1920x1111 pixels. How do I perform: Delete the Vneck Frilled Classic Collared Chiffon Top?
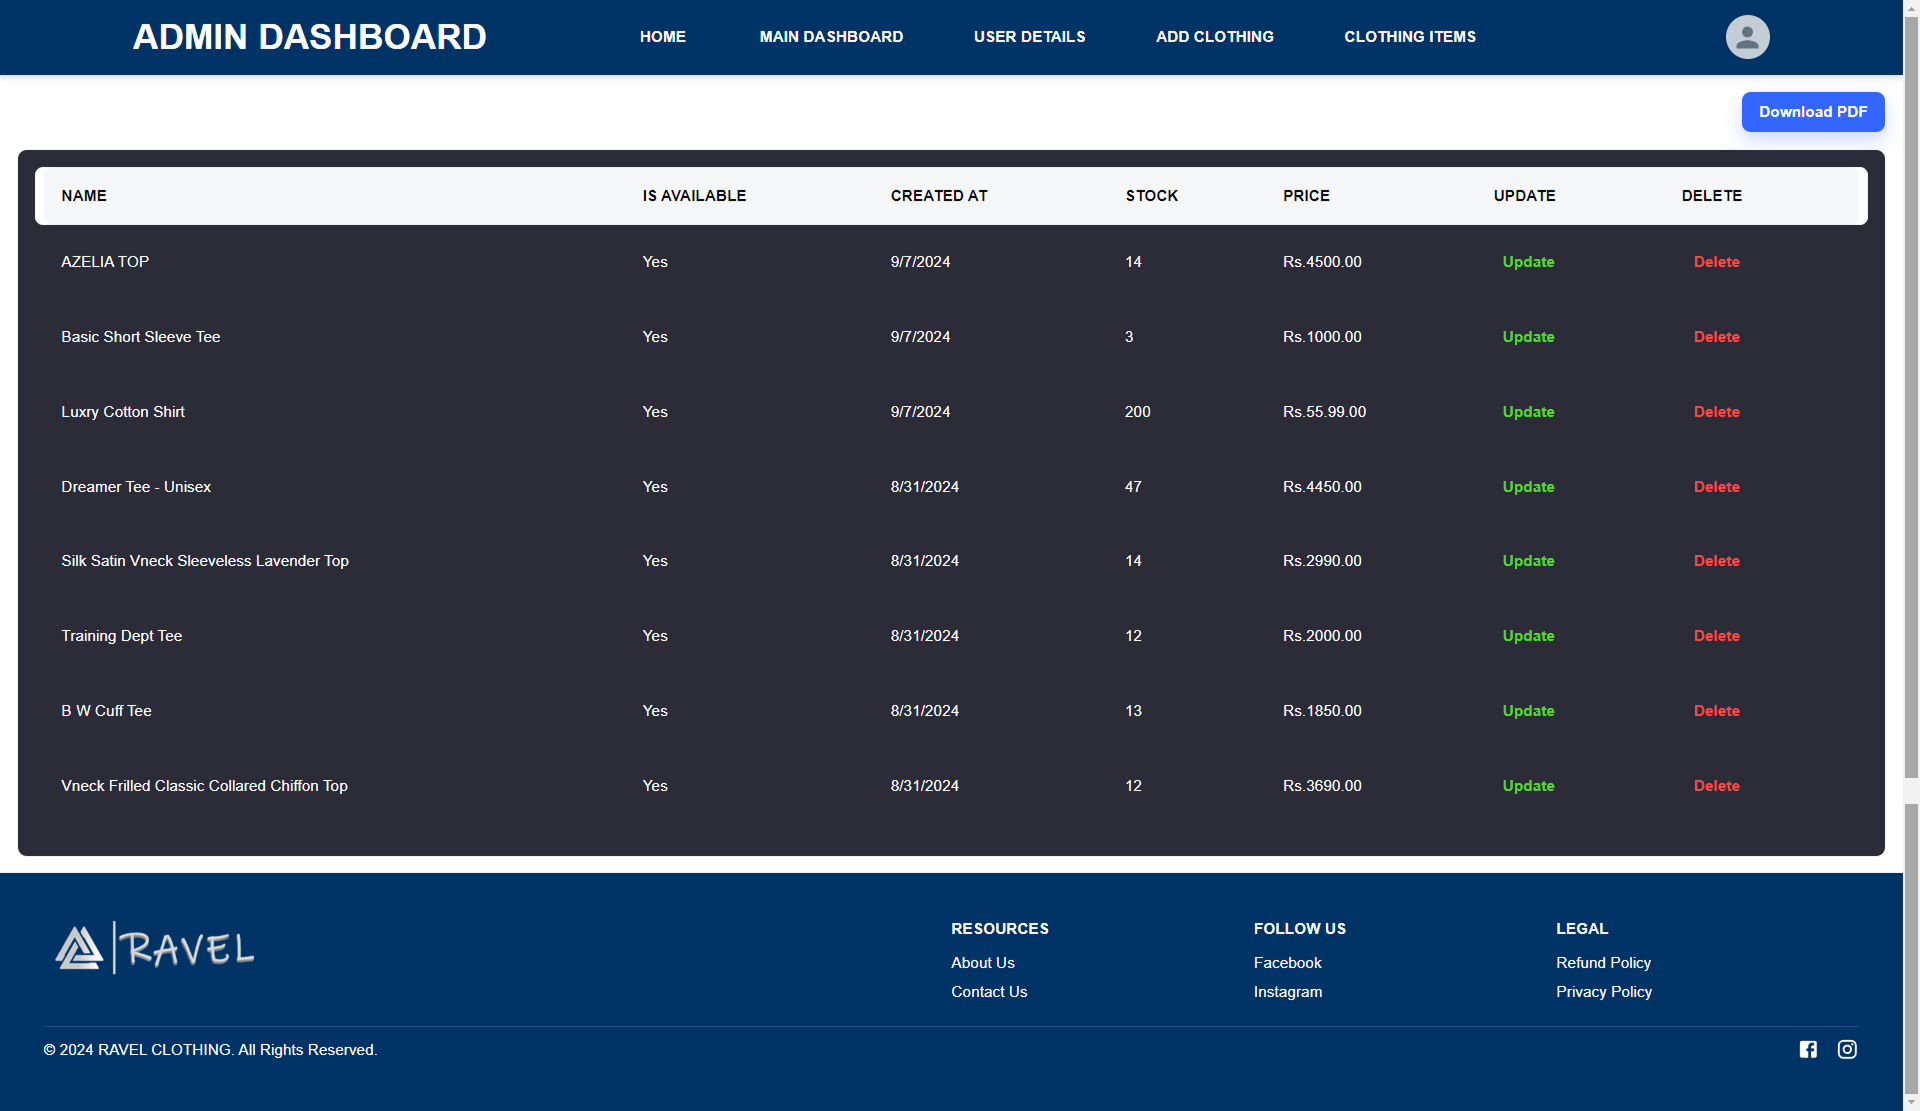pos(1716,785)
